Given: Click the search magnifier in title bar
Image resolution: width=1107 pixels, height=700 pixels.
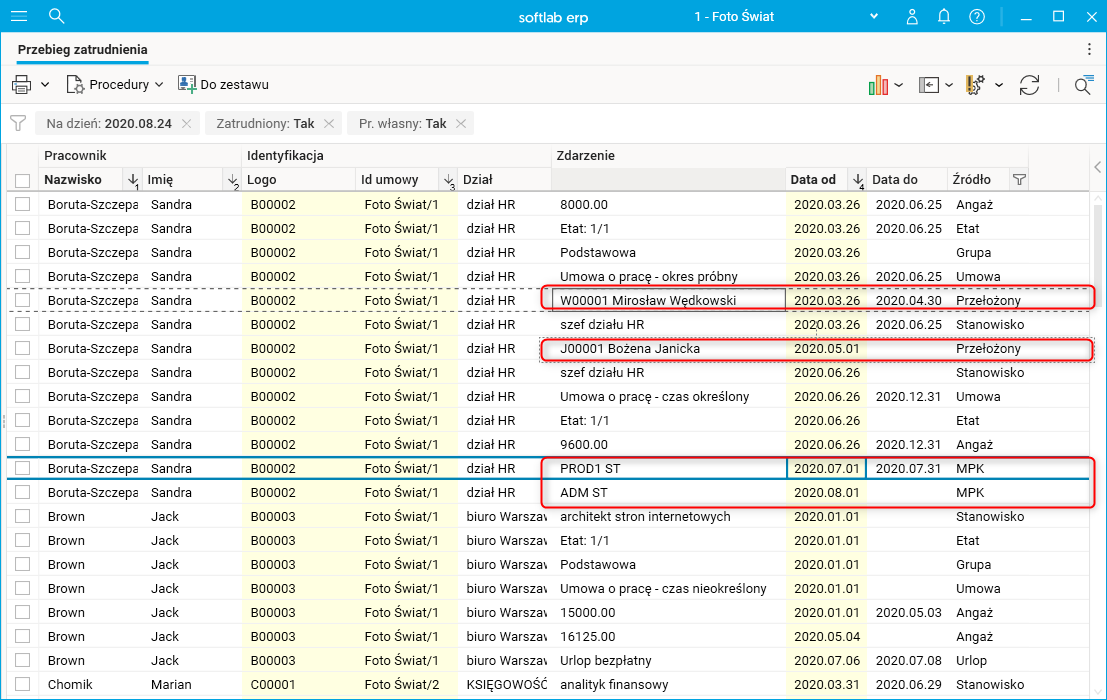Looking at the screenshot, I should pos(57,16).
